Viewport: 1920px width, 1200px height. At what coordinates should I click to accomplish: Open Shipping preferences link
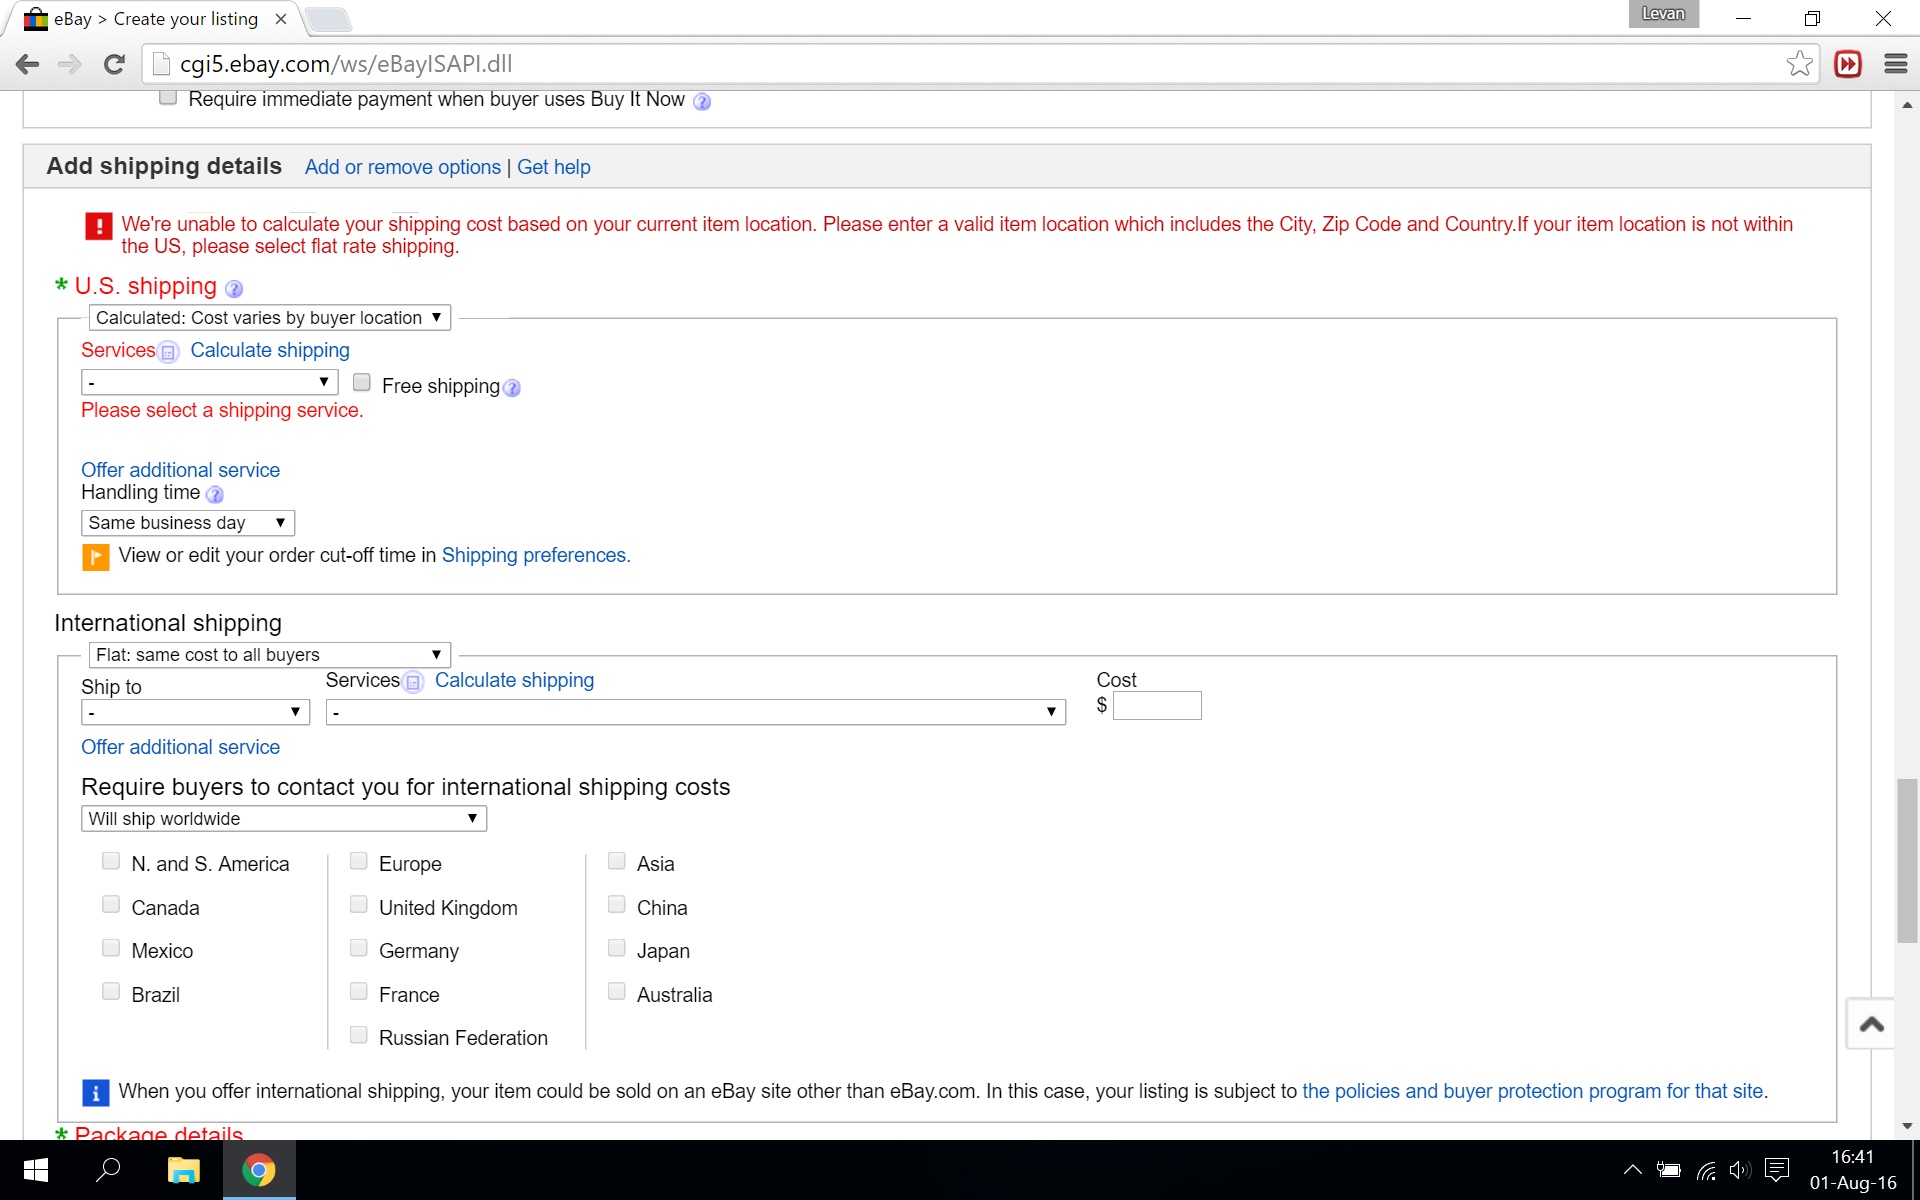535,555
